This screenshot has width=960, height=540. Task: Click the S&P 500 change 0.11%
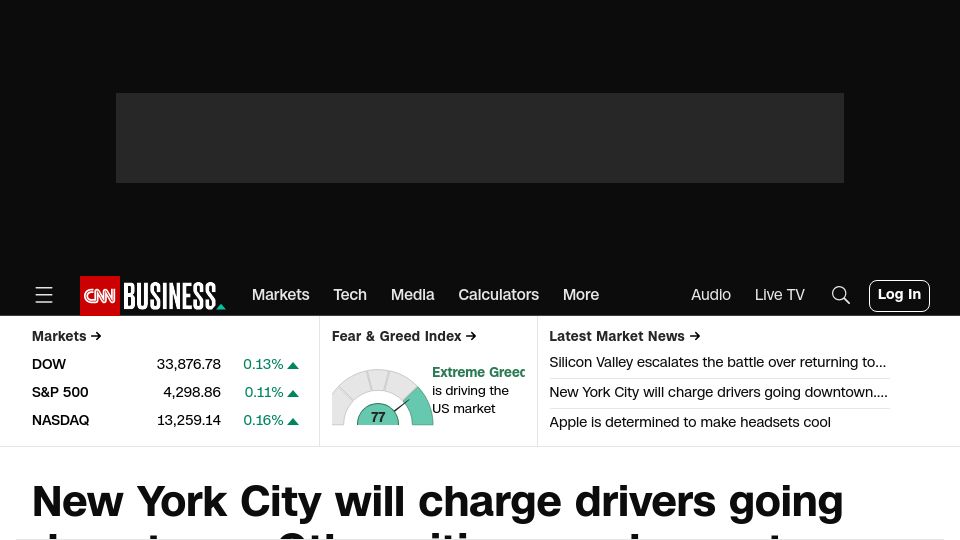264,392
